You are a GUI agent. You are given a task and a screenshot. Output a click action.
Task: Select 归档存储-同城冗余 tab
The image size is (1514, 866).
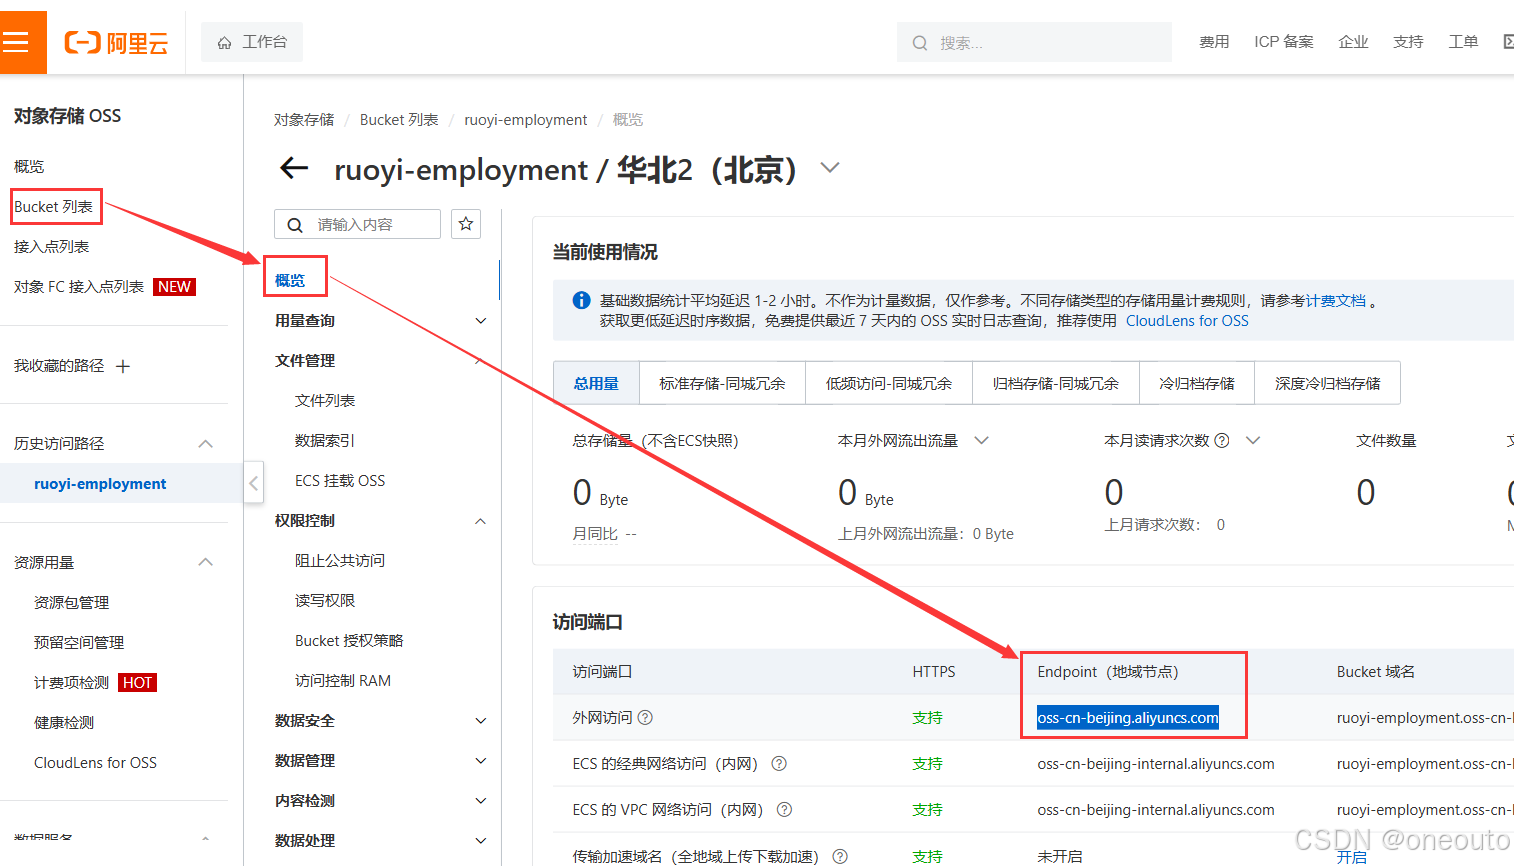click(x=1056, y=383)
